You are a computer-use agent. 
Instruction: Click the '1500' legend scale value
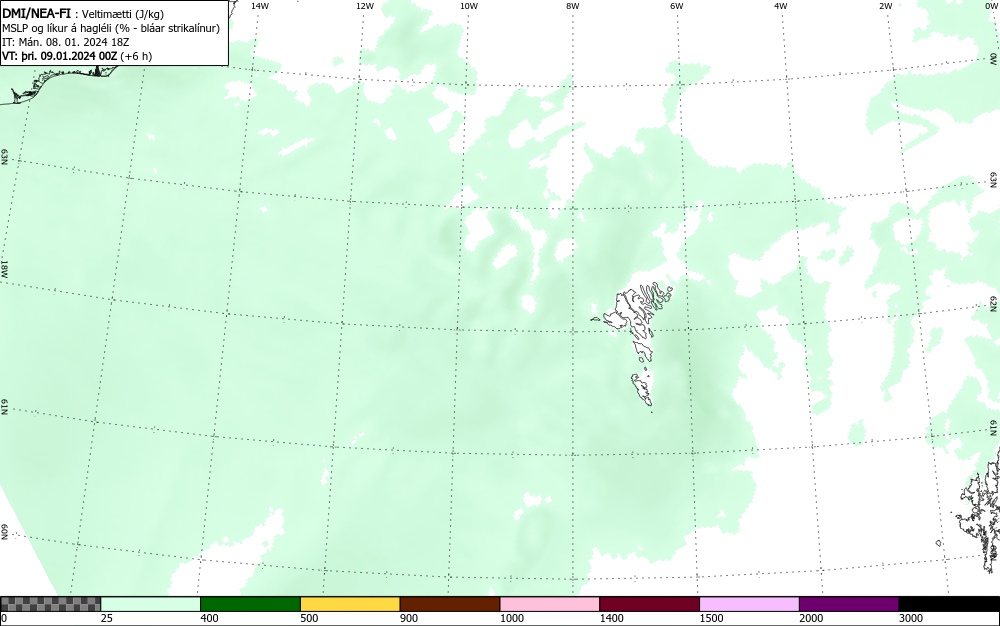(711, 618)
